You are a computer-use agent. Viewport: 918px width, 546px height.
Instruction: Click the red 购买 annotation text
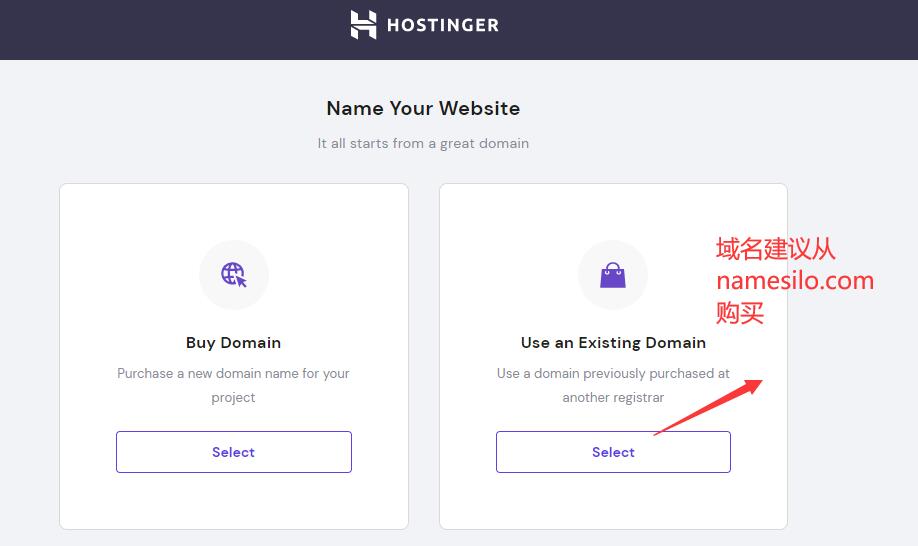tap(740, 313)
